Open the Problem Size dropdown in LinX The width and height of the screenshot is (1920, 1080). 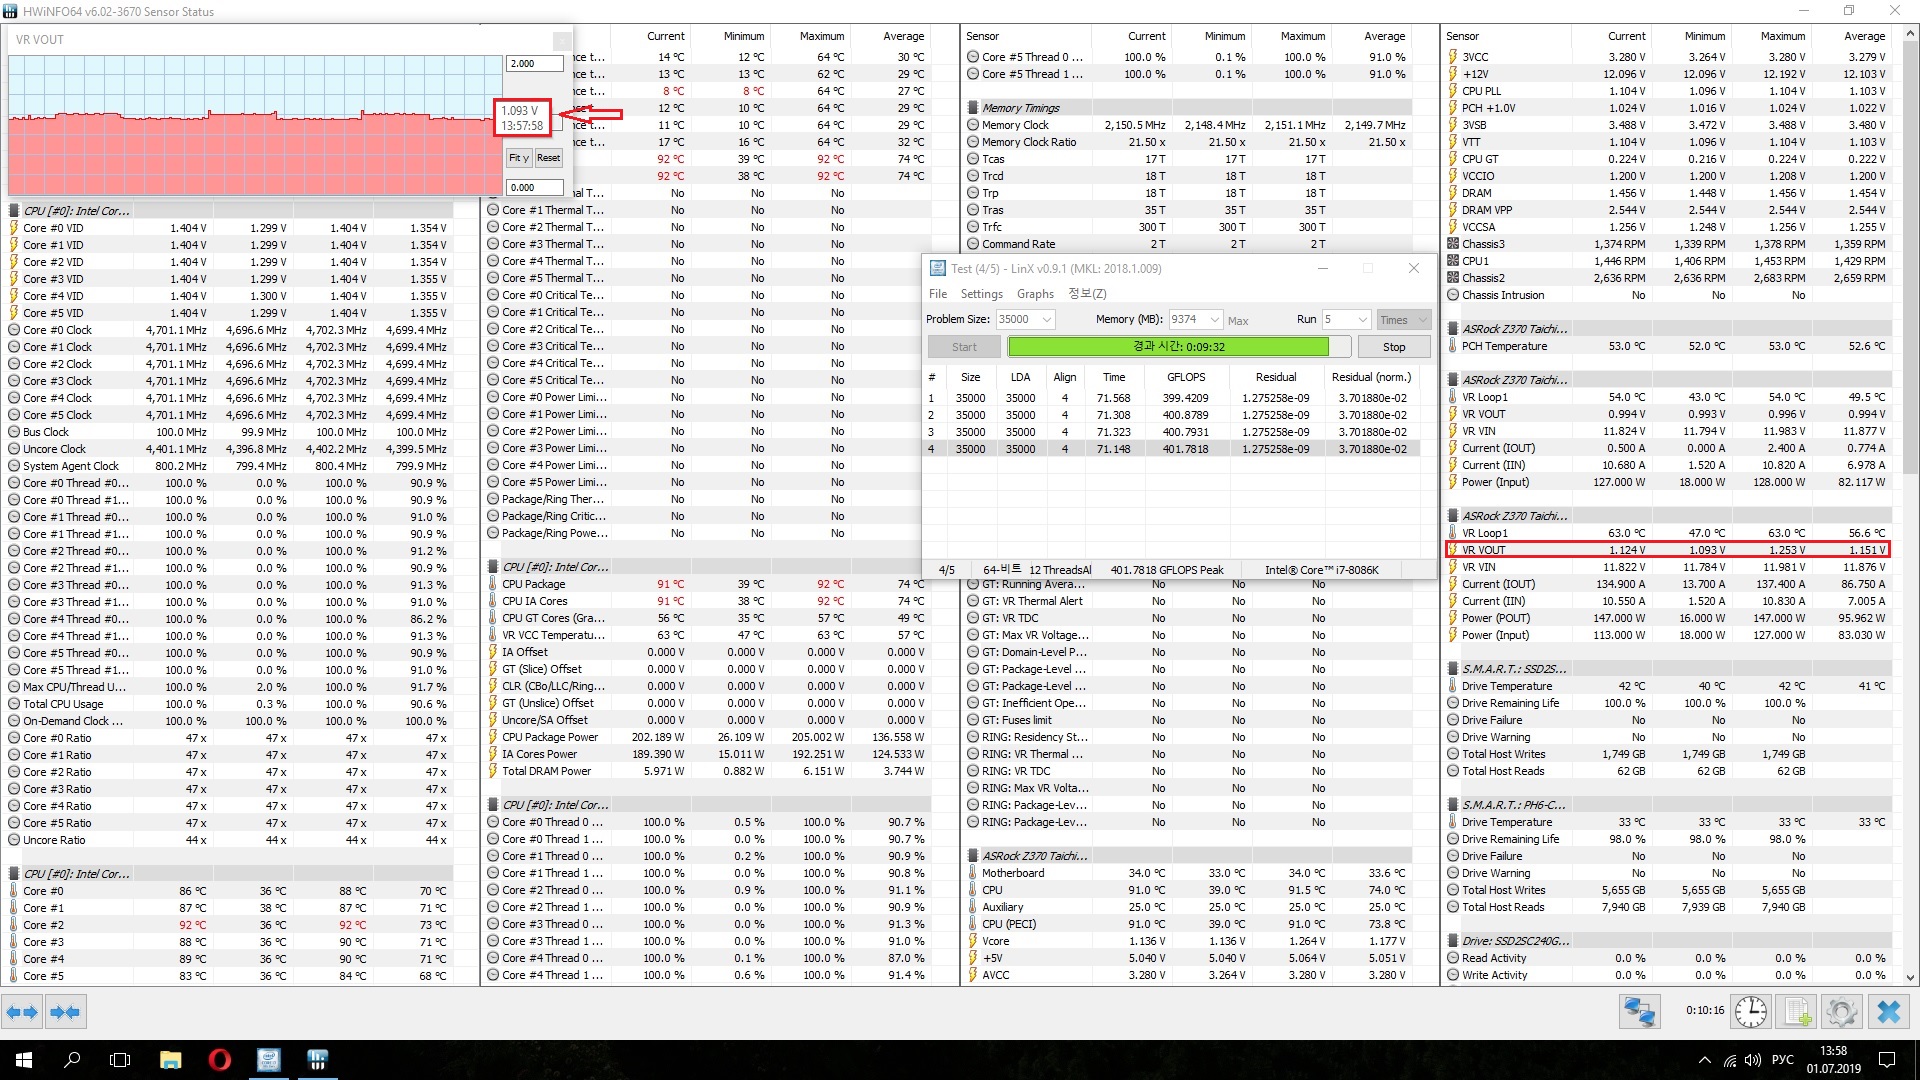pos(1046,320)
